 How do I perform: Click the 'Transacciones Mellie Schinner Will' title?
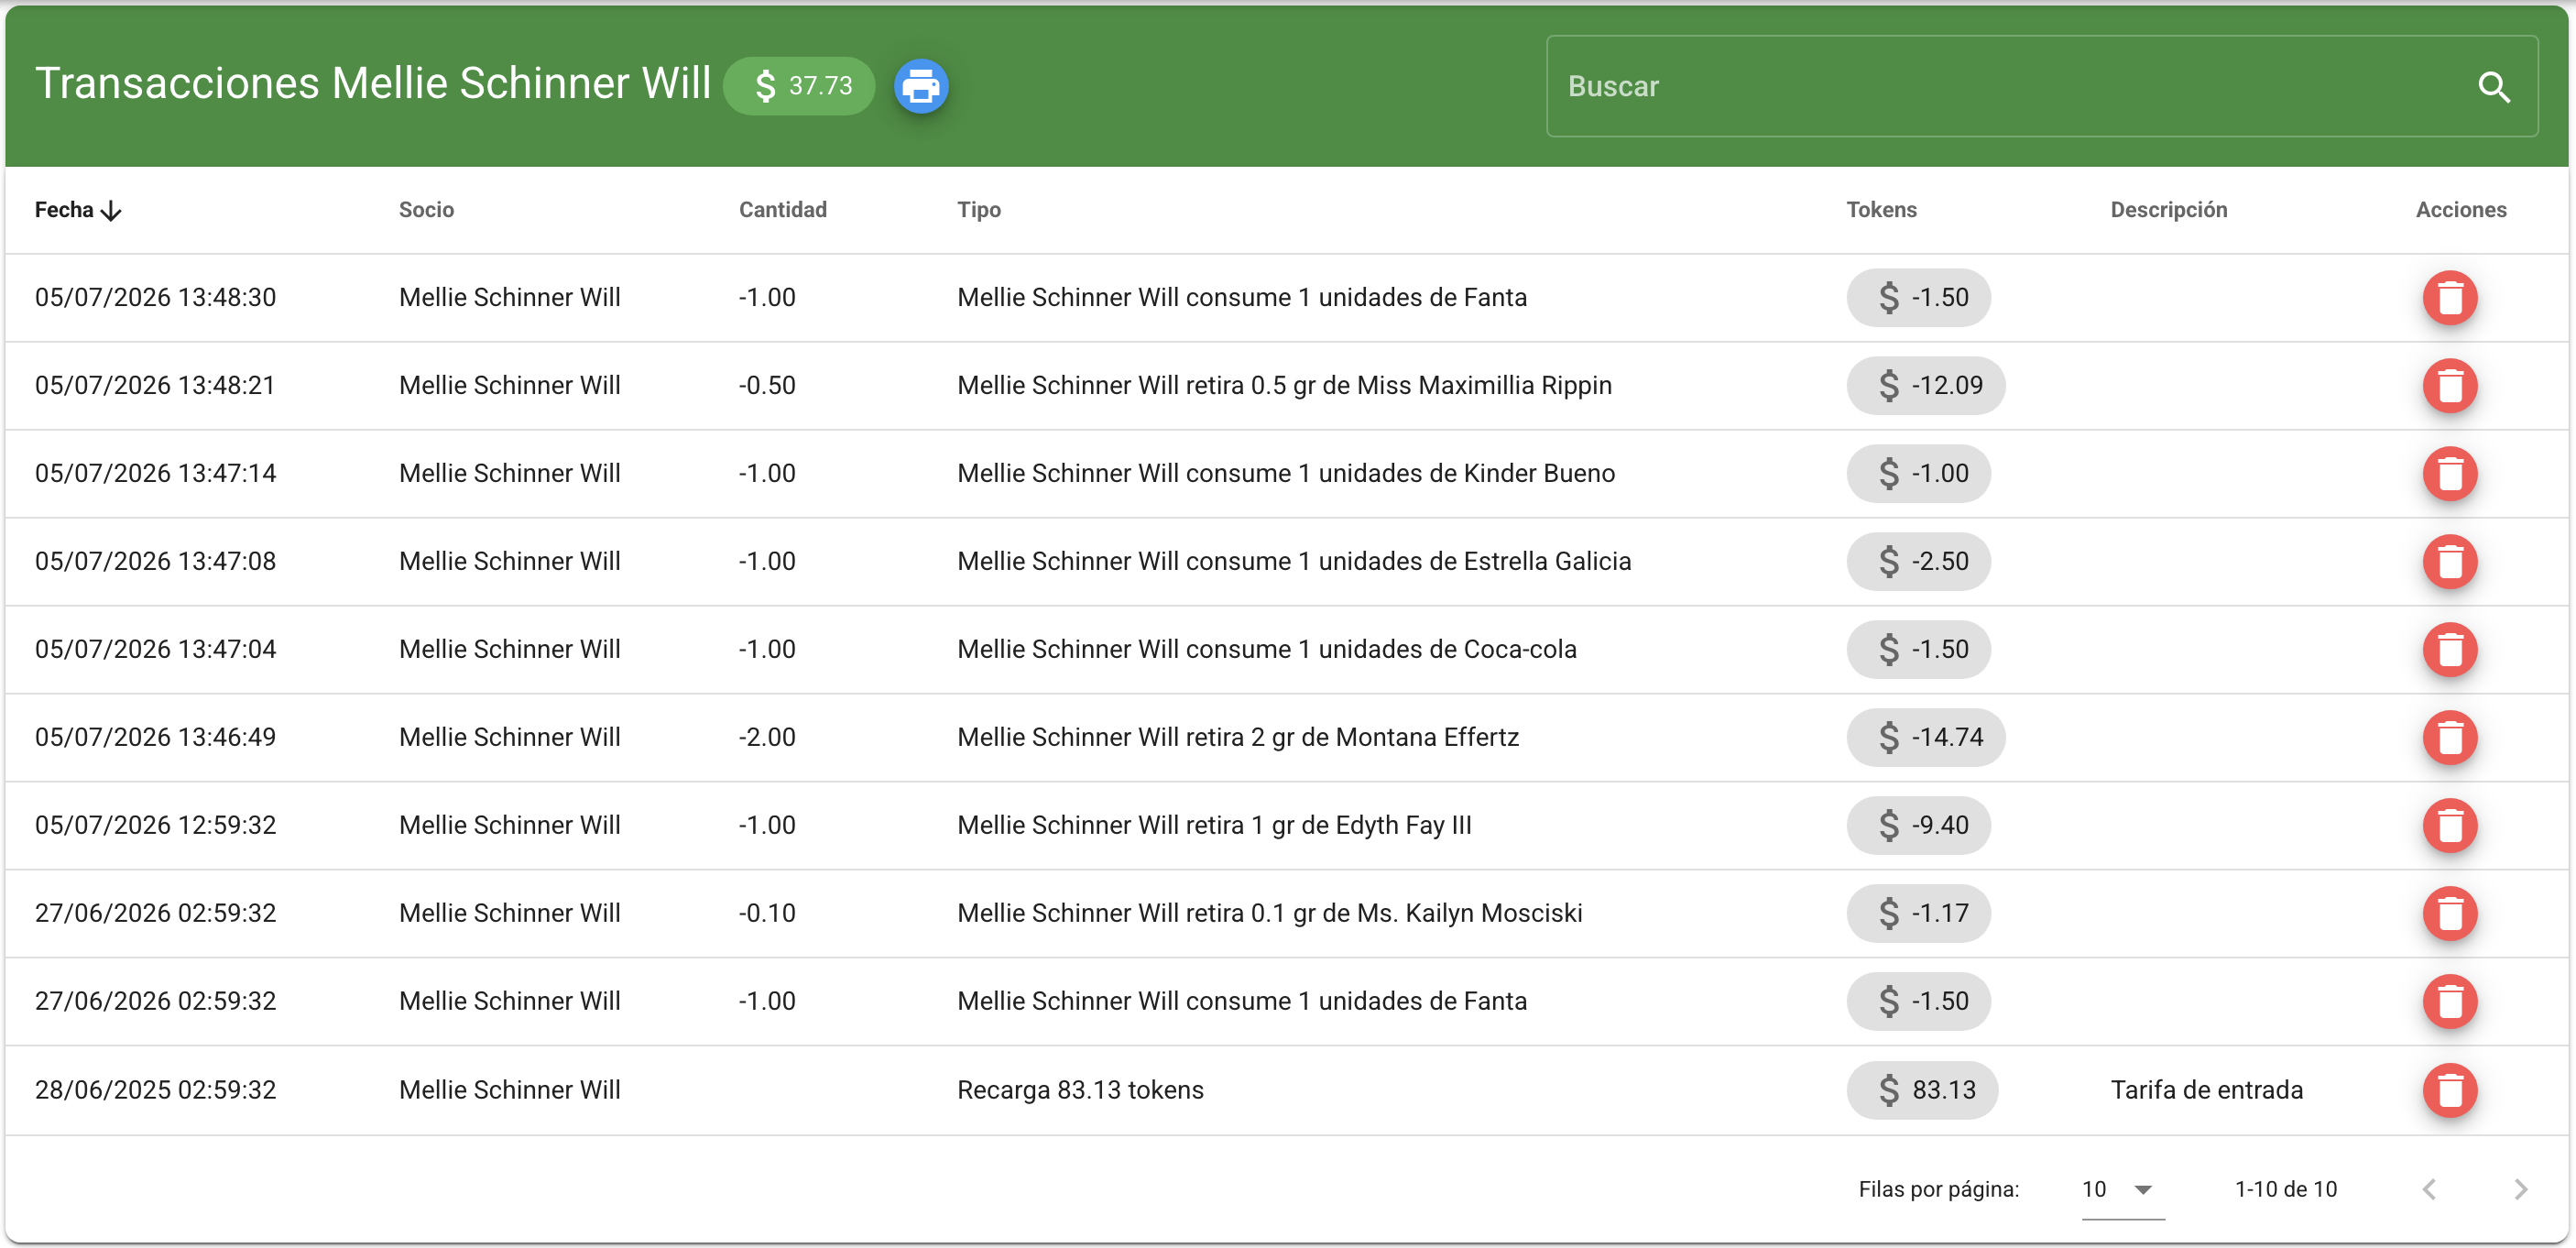[x=372, y=83]
